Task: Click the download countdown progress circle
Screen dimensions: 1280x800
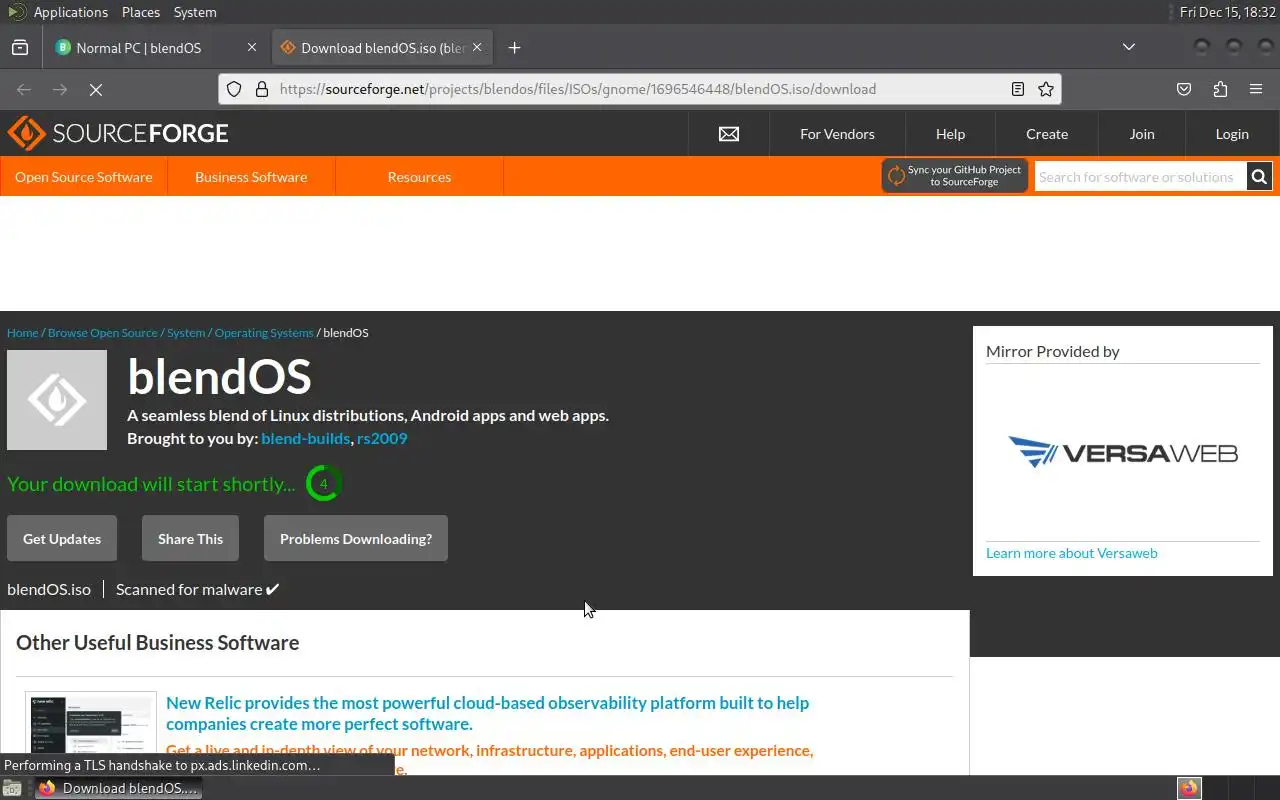Action: 323,484
